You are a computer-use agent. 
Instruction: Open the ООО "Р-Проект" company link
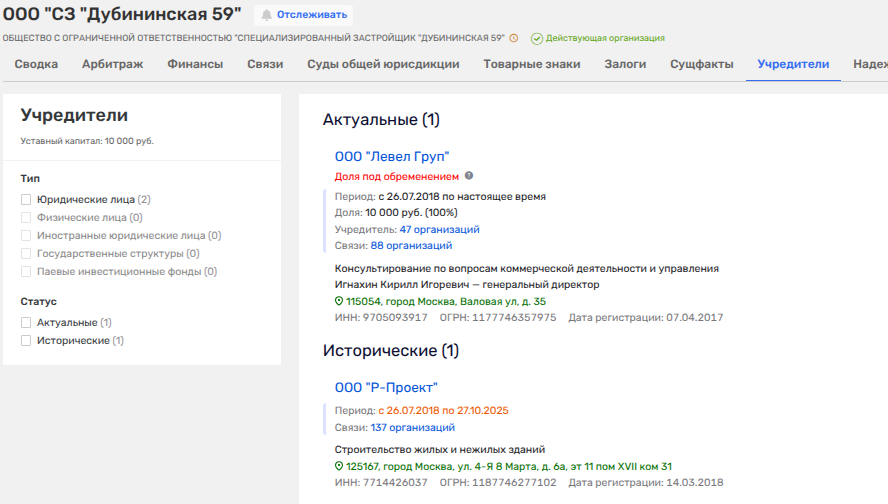386,387
